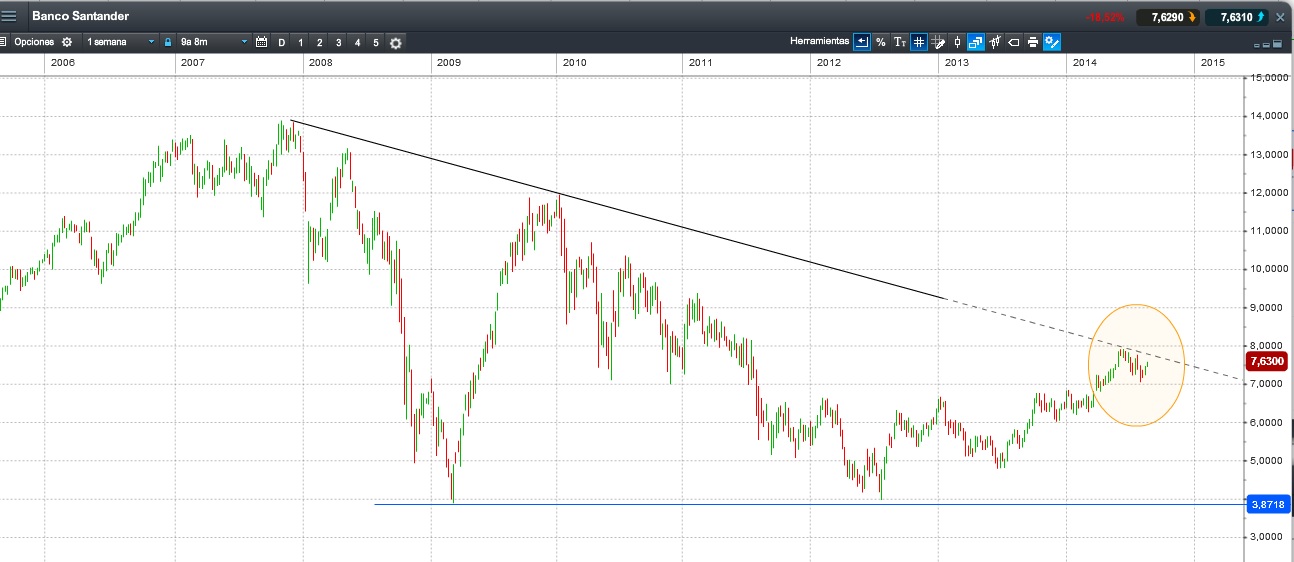Open the Opciones settings menu
Image resolution: width=1294 pixels, height=562 pixels.
coord(38,42)
